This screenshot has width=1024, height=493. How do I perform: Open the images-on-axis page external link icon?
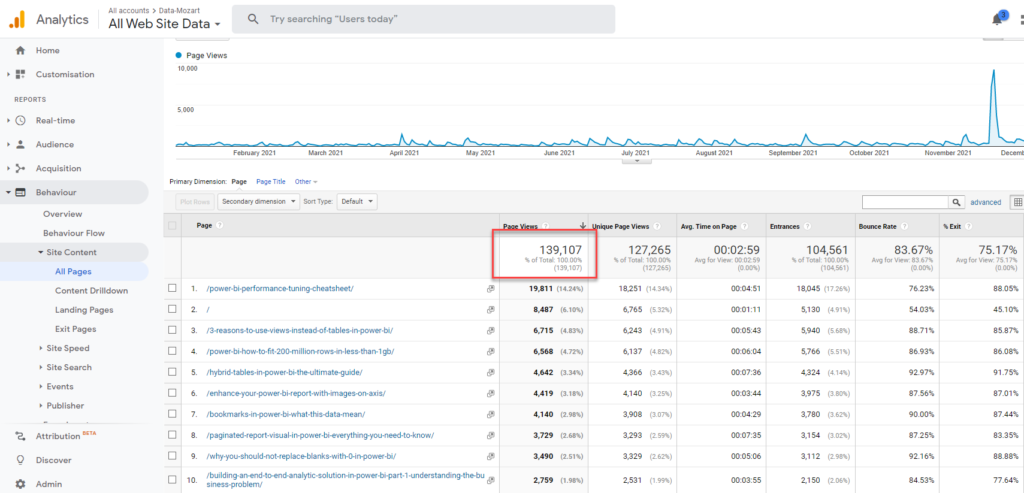click(x=490, y=393)
